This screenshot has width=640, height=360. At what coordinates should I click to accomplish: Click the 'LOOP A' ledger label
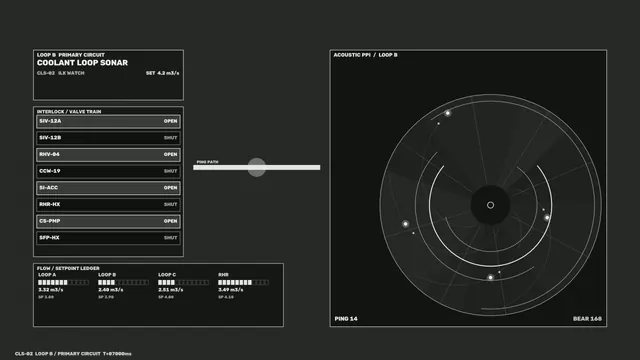(x=47, y=275)
